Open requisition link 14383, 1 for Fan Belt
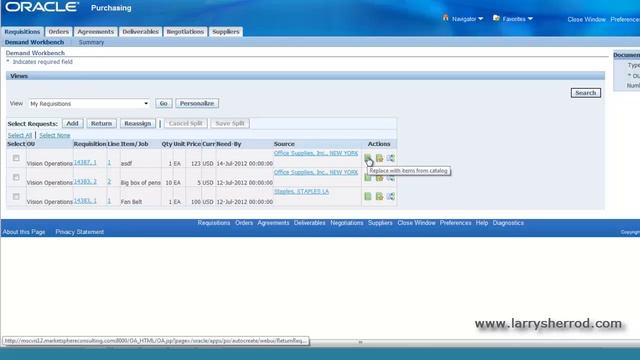 [85, 201]
